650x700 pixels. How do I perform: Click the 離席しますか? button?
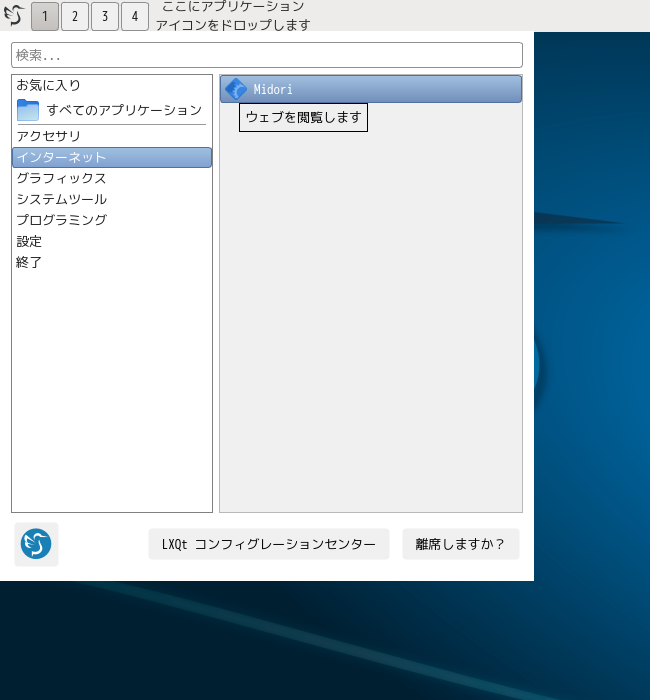tap(461, 544)
